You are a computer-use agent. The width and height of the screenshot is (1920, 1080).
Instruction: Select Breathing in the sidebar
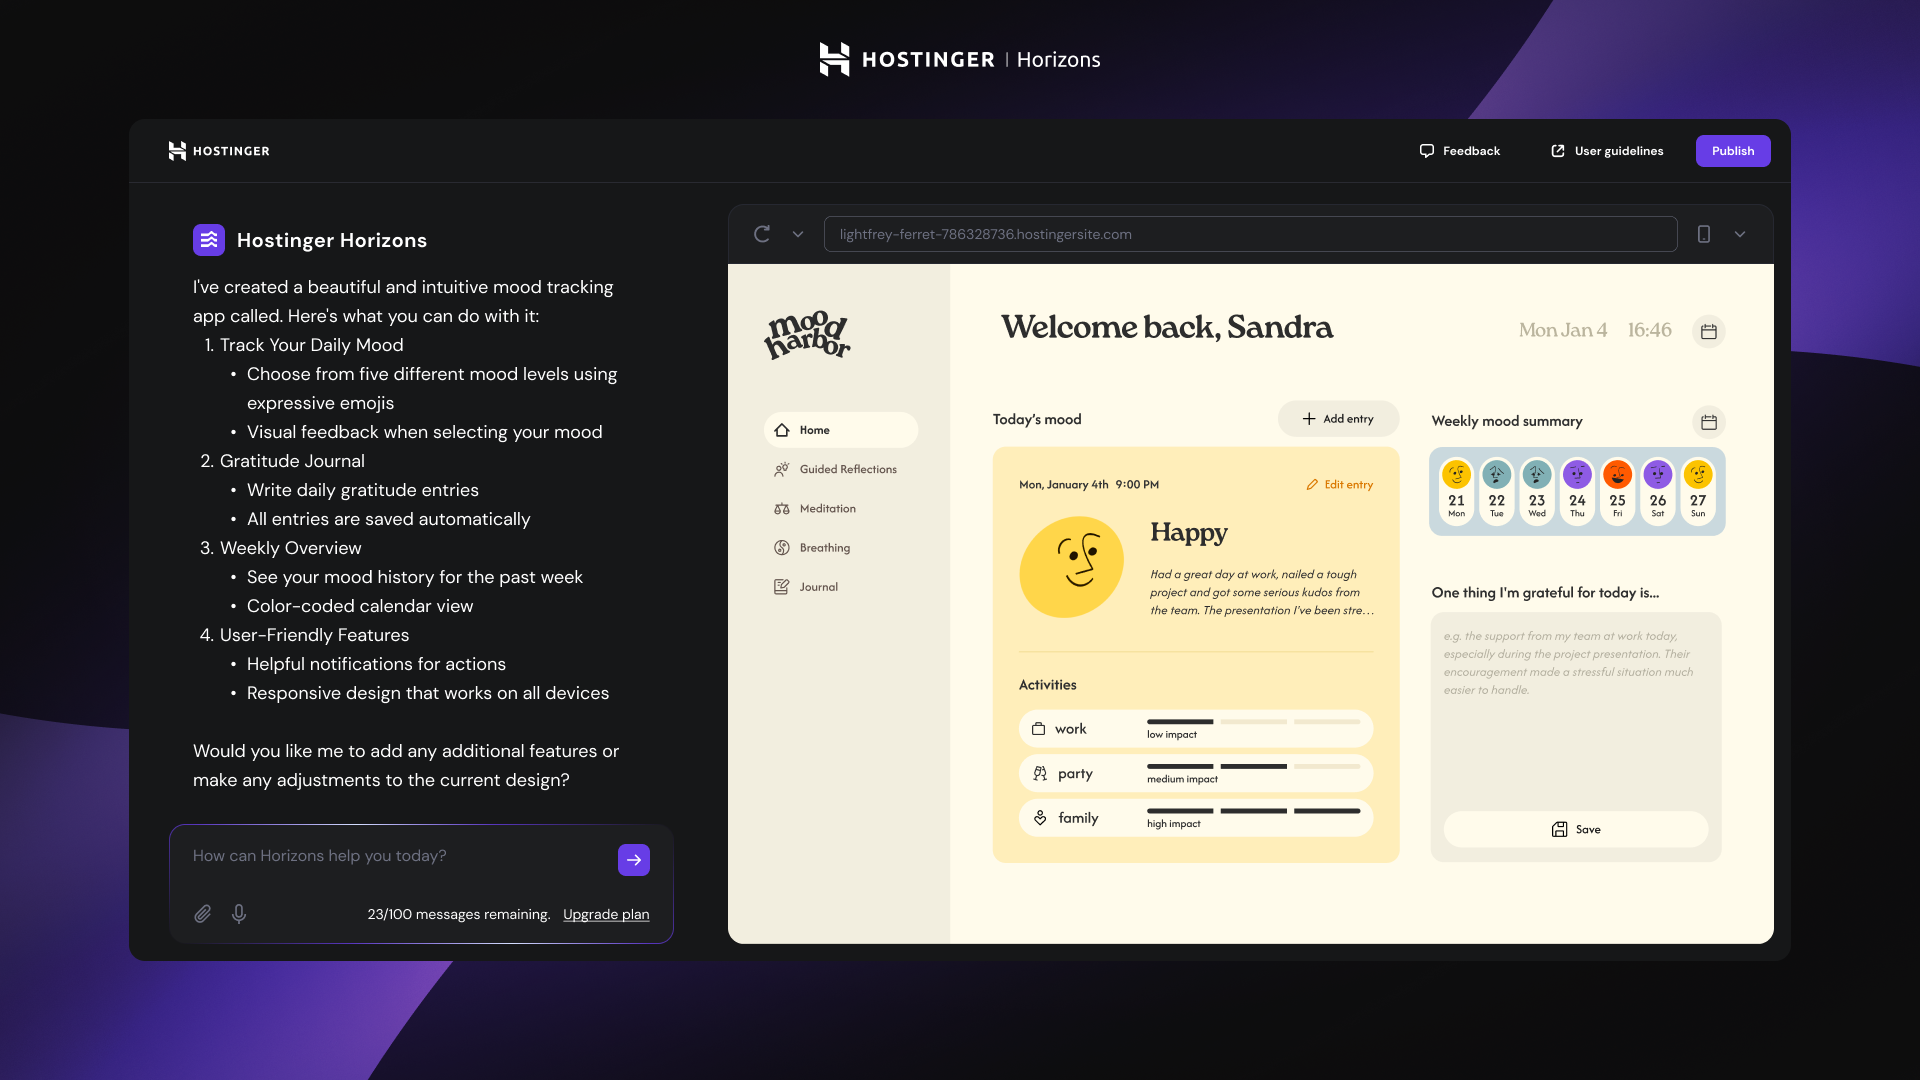coord(824,547)
